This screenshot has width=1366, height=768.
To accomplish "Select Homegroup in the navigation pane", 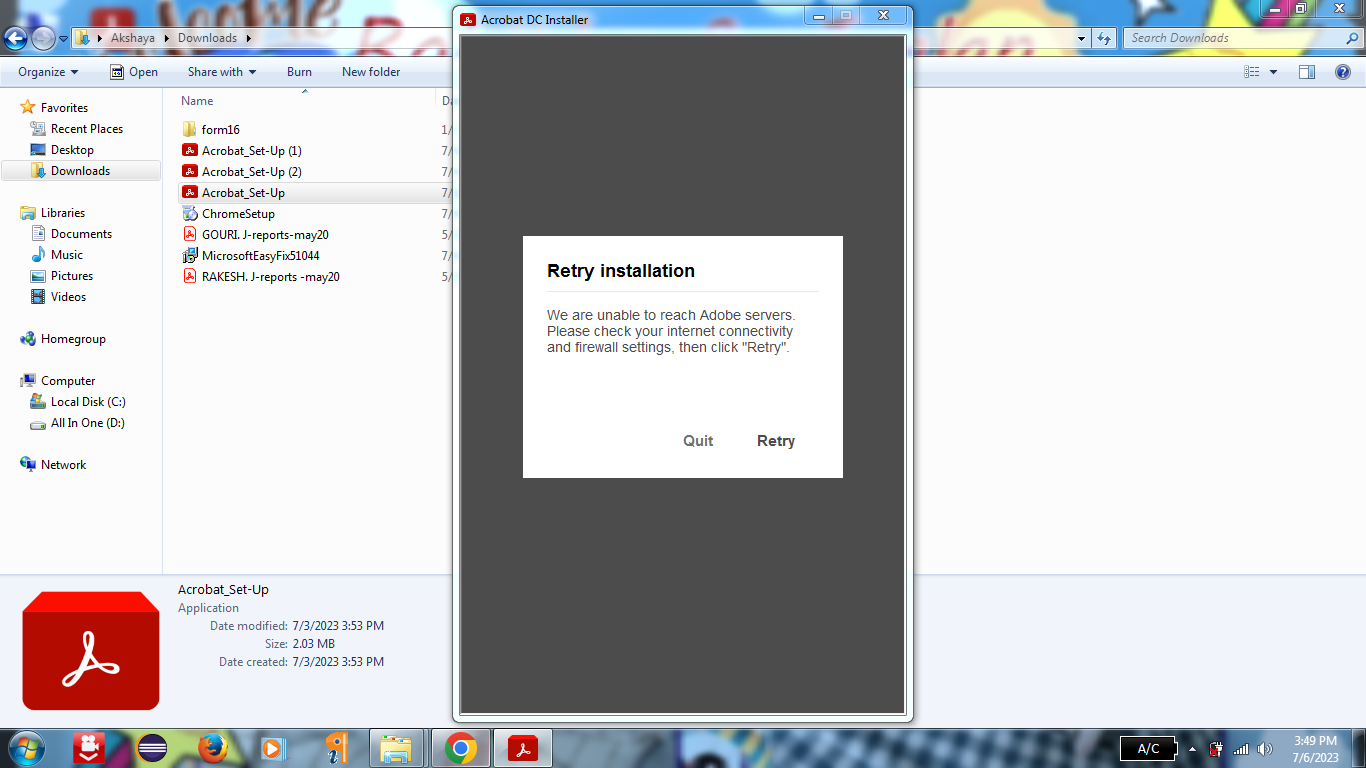I will point(73,339).
